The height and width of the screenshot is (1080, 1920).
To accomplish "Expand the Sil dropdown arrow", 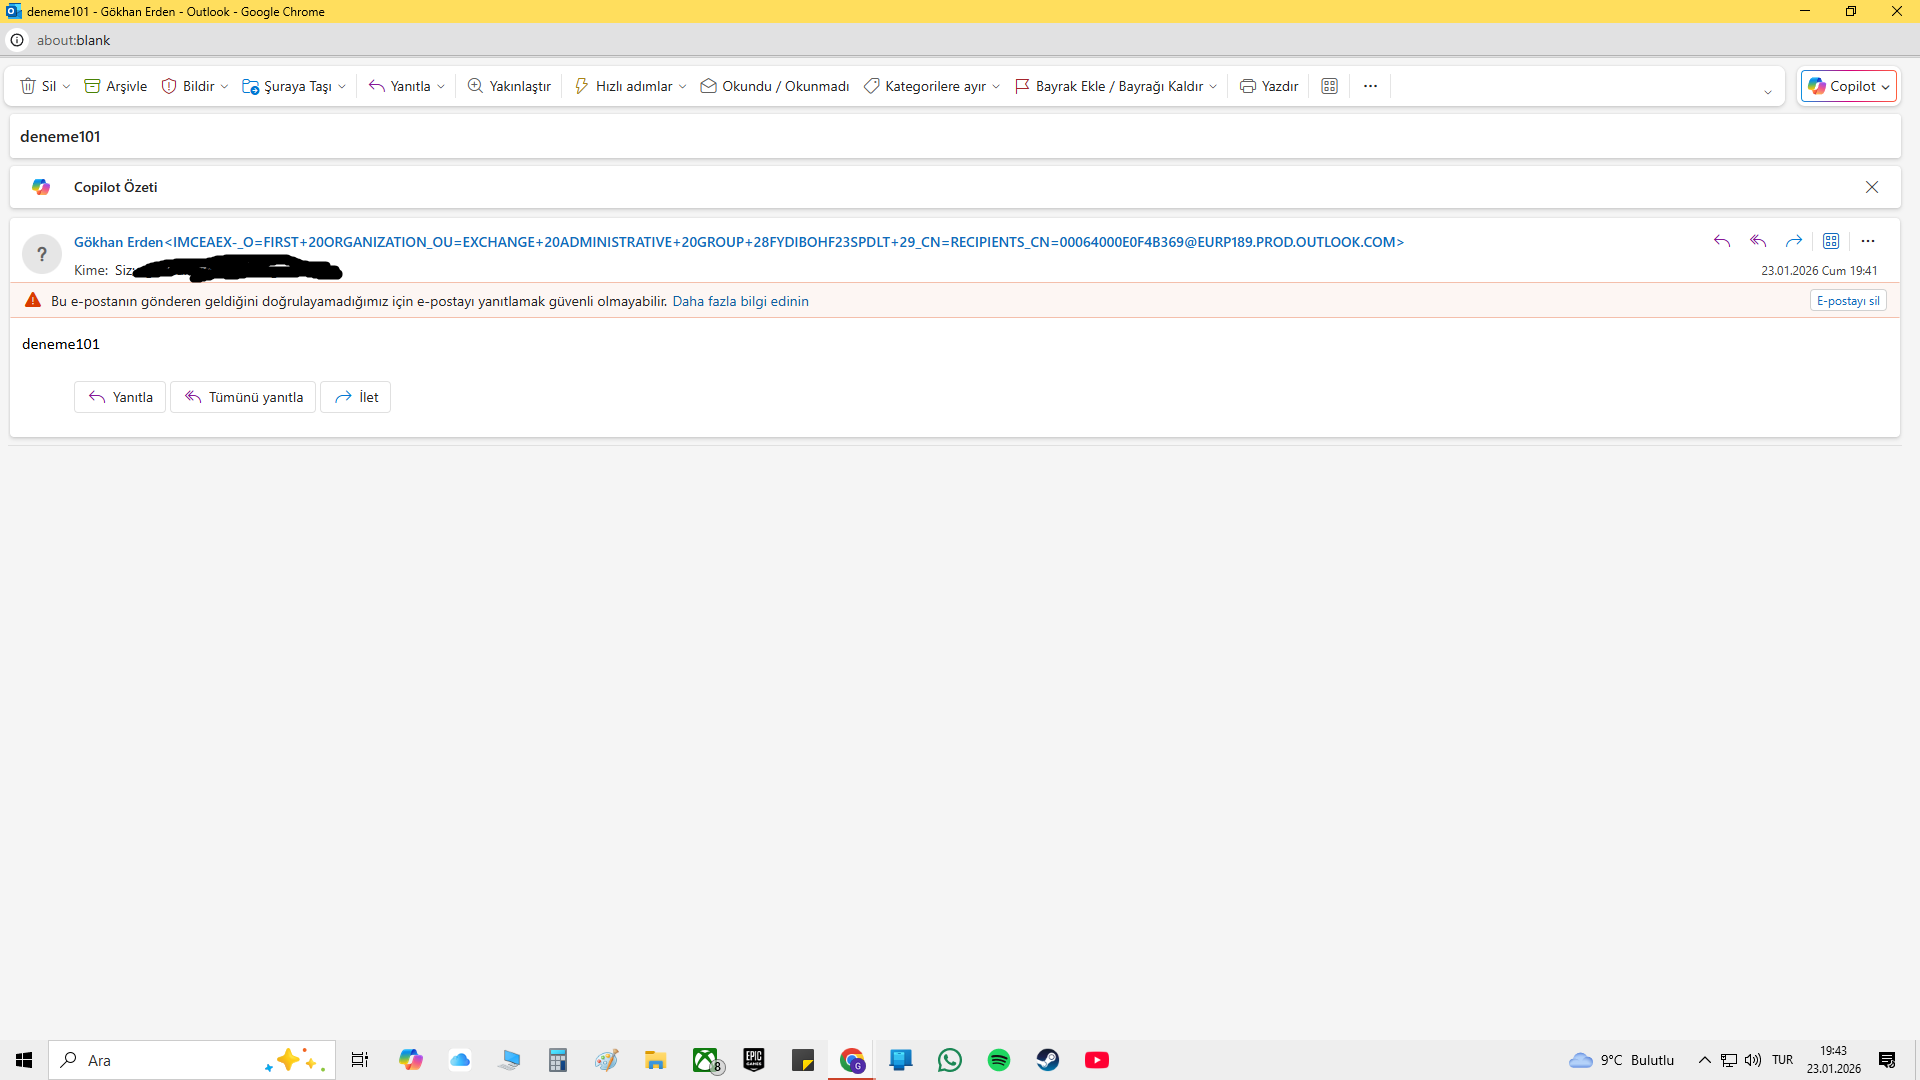I will pos(66,87).
